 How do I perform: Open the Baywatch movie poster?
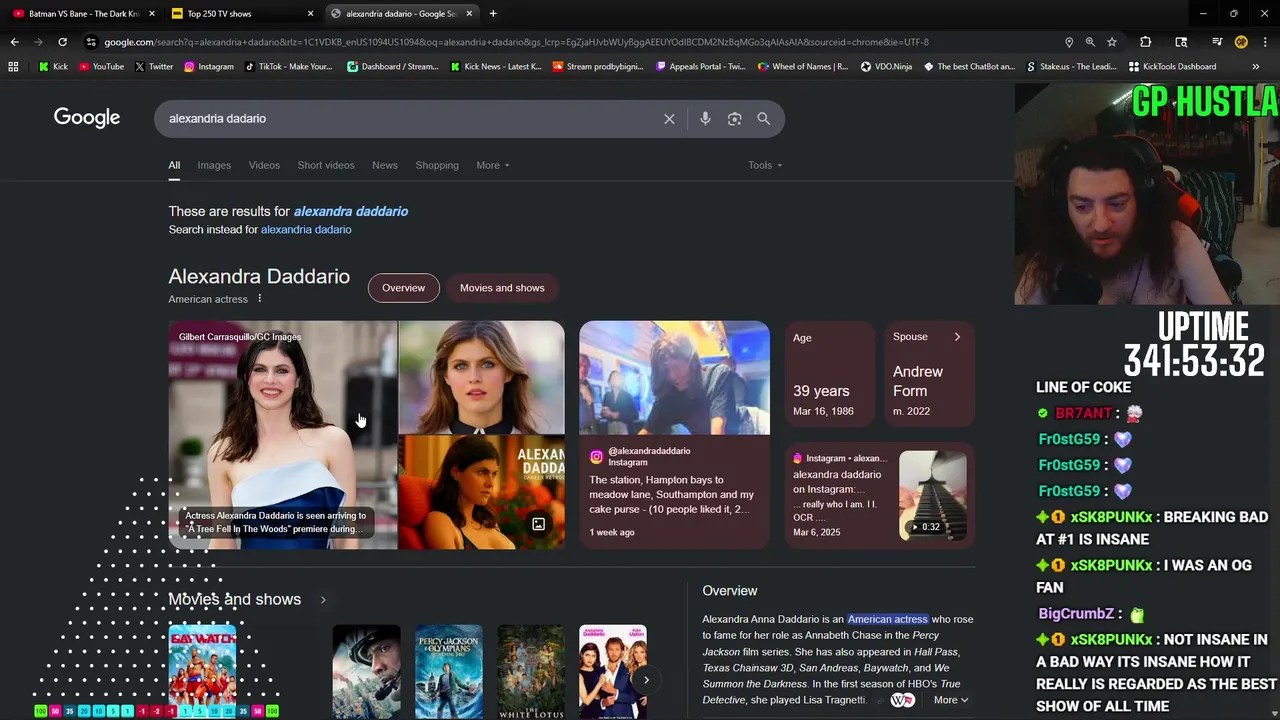[202, 671]
